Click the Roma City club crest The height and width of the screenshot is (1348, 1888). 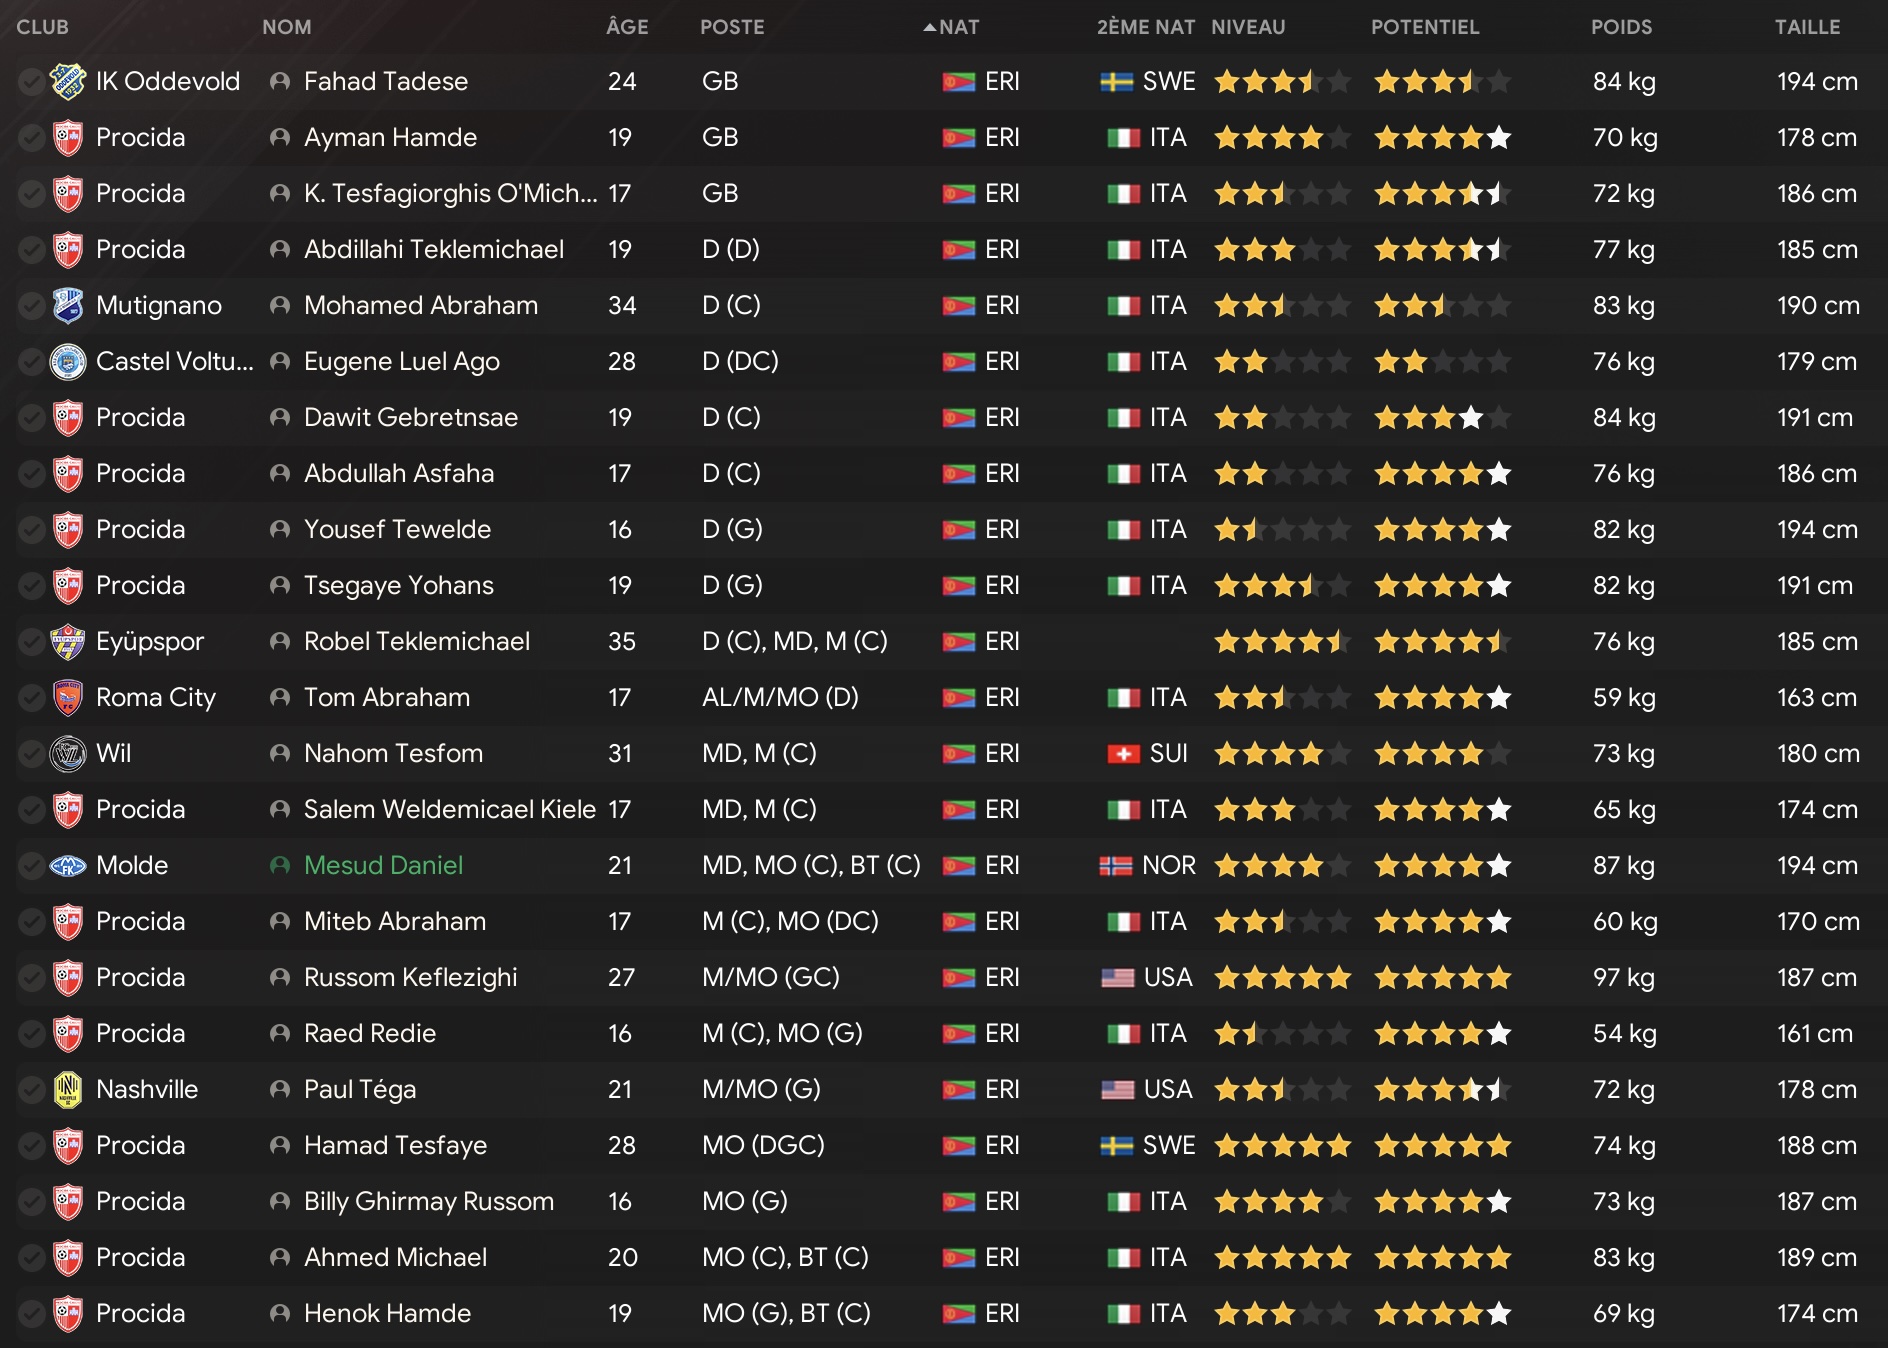[68, 698]
